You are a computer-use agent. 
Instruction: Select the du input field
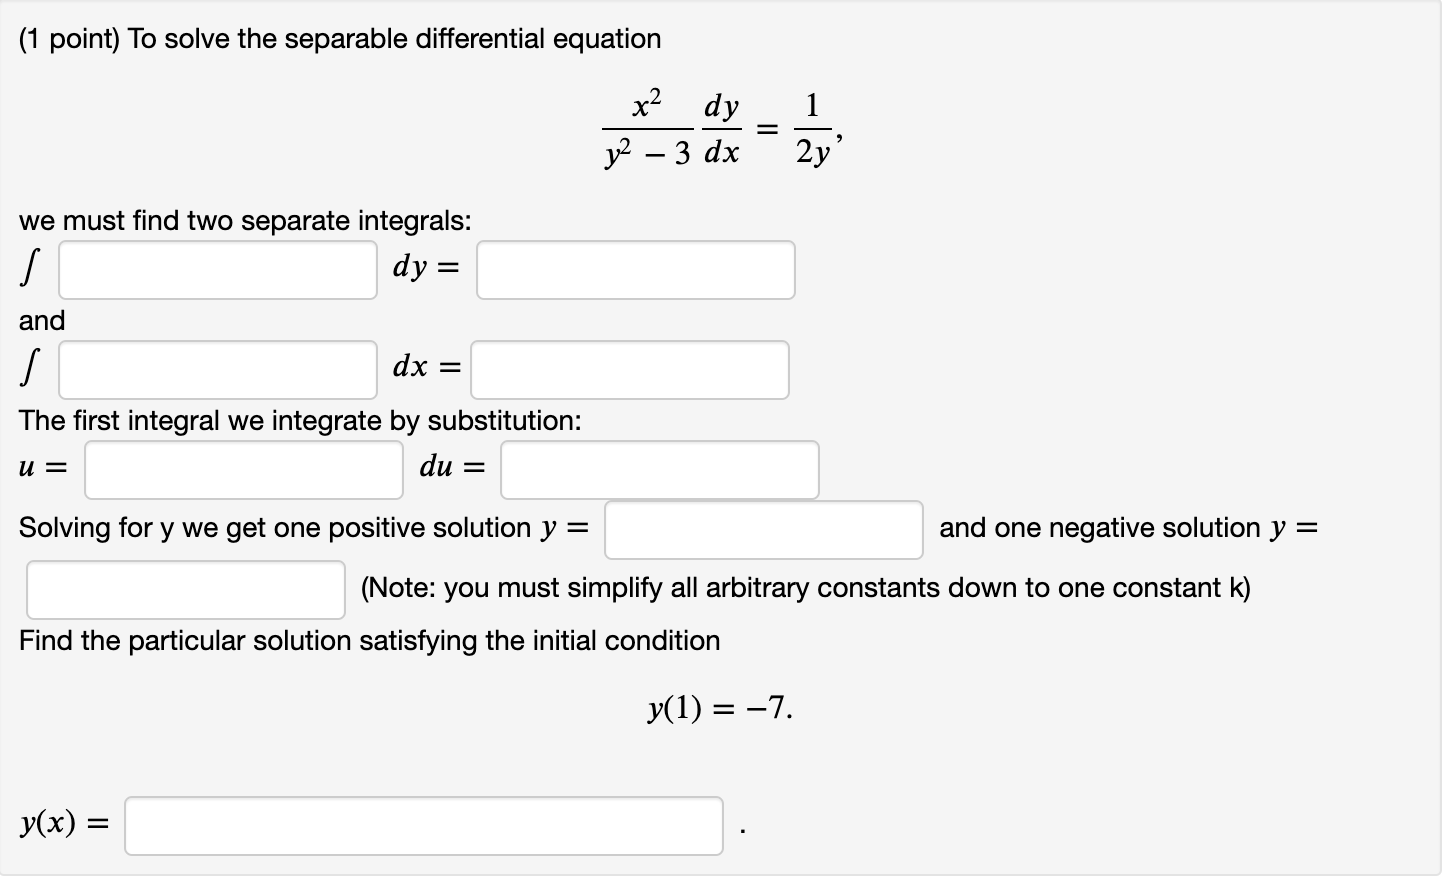point(659,469)
